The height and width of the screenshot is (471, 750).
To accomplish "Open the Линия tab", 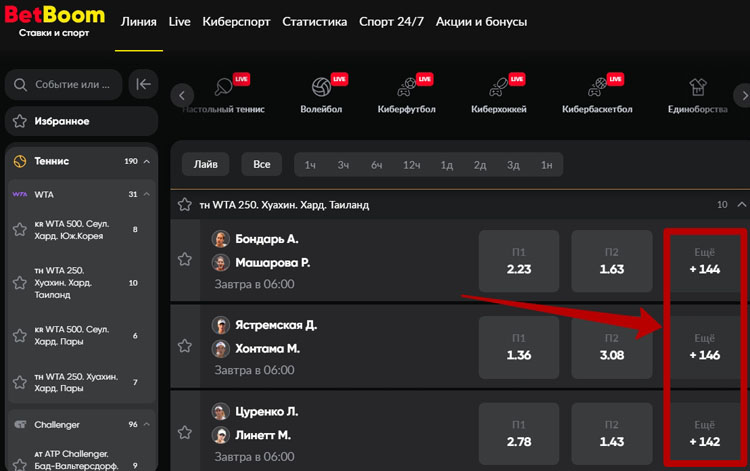I will [x=139, y=22].
